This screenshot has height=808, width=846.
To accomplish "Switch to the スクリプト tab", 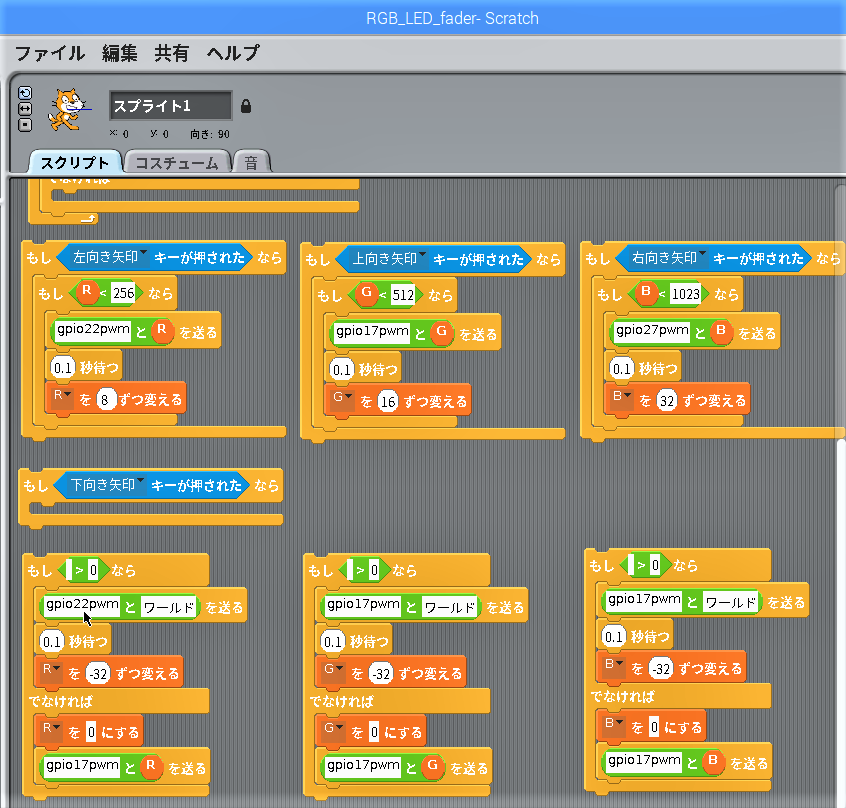I will 74,162.
